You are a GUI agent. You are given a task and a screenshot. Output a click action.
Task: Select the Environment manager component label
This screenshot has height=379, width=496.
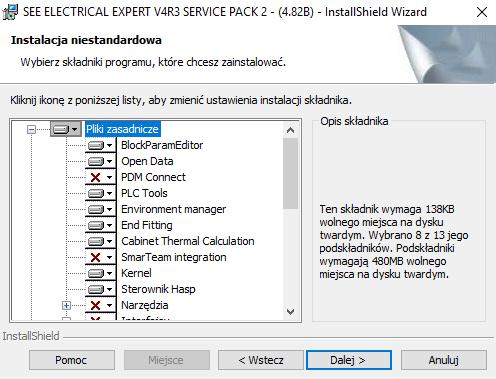pos(174,209)
